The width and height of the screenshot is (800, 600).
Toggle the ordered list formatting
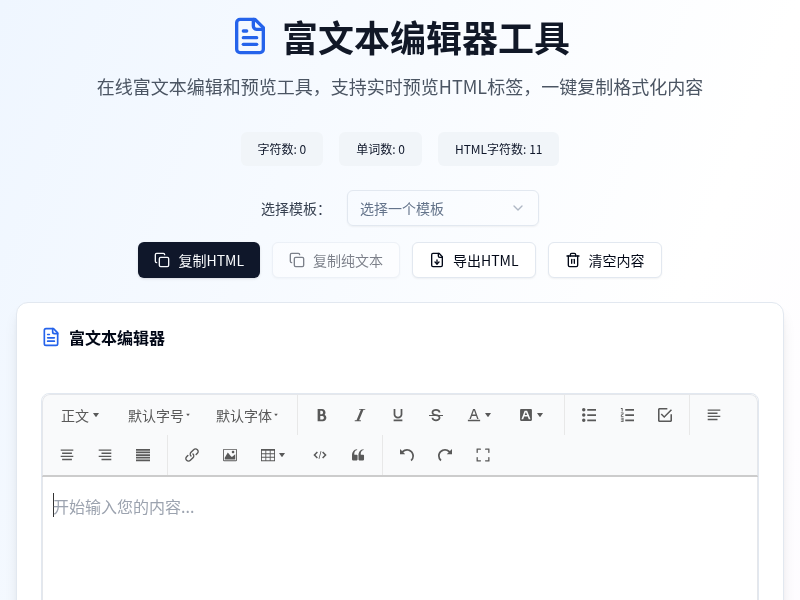click(627, 415)
